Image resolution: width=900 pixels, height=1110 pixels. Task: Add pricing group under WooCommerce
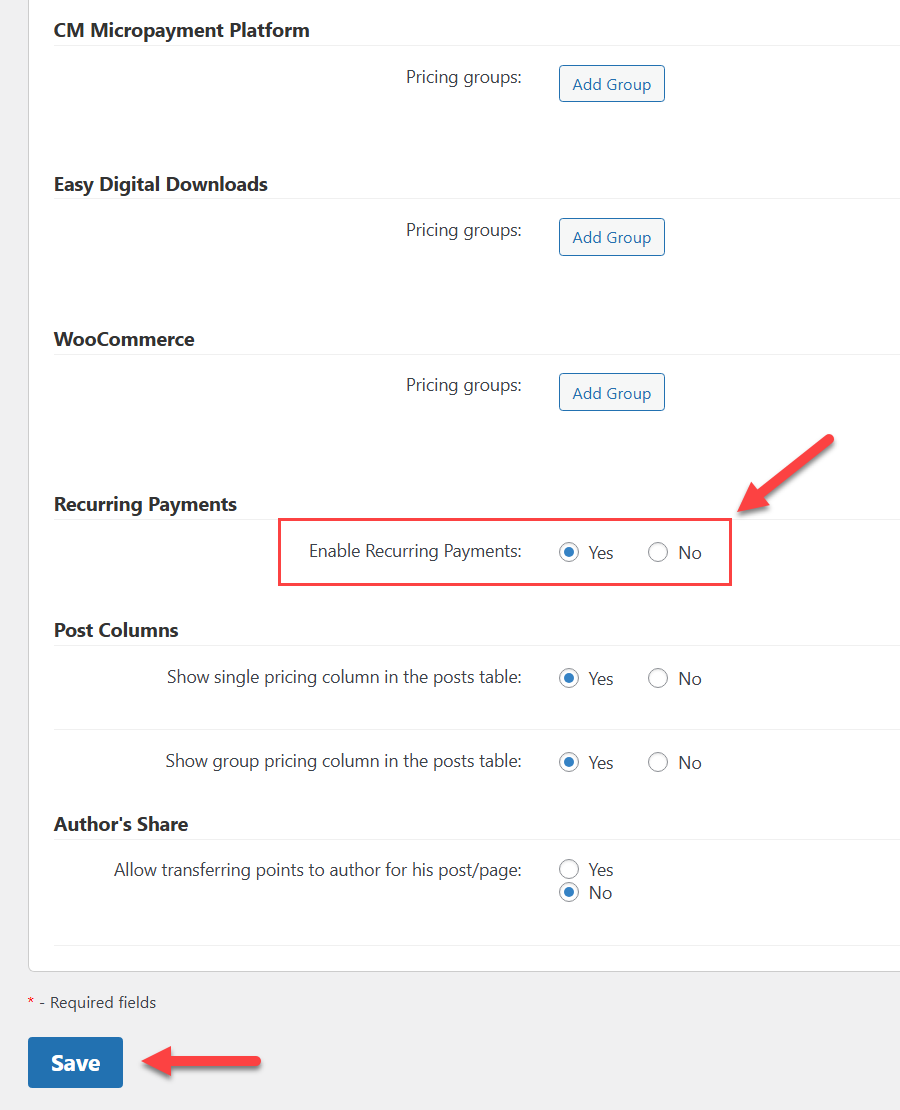point(611,392)
